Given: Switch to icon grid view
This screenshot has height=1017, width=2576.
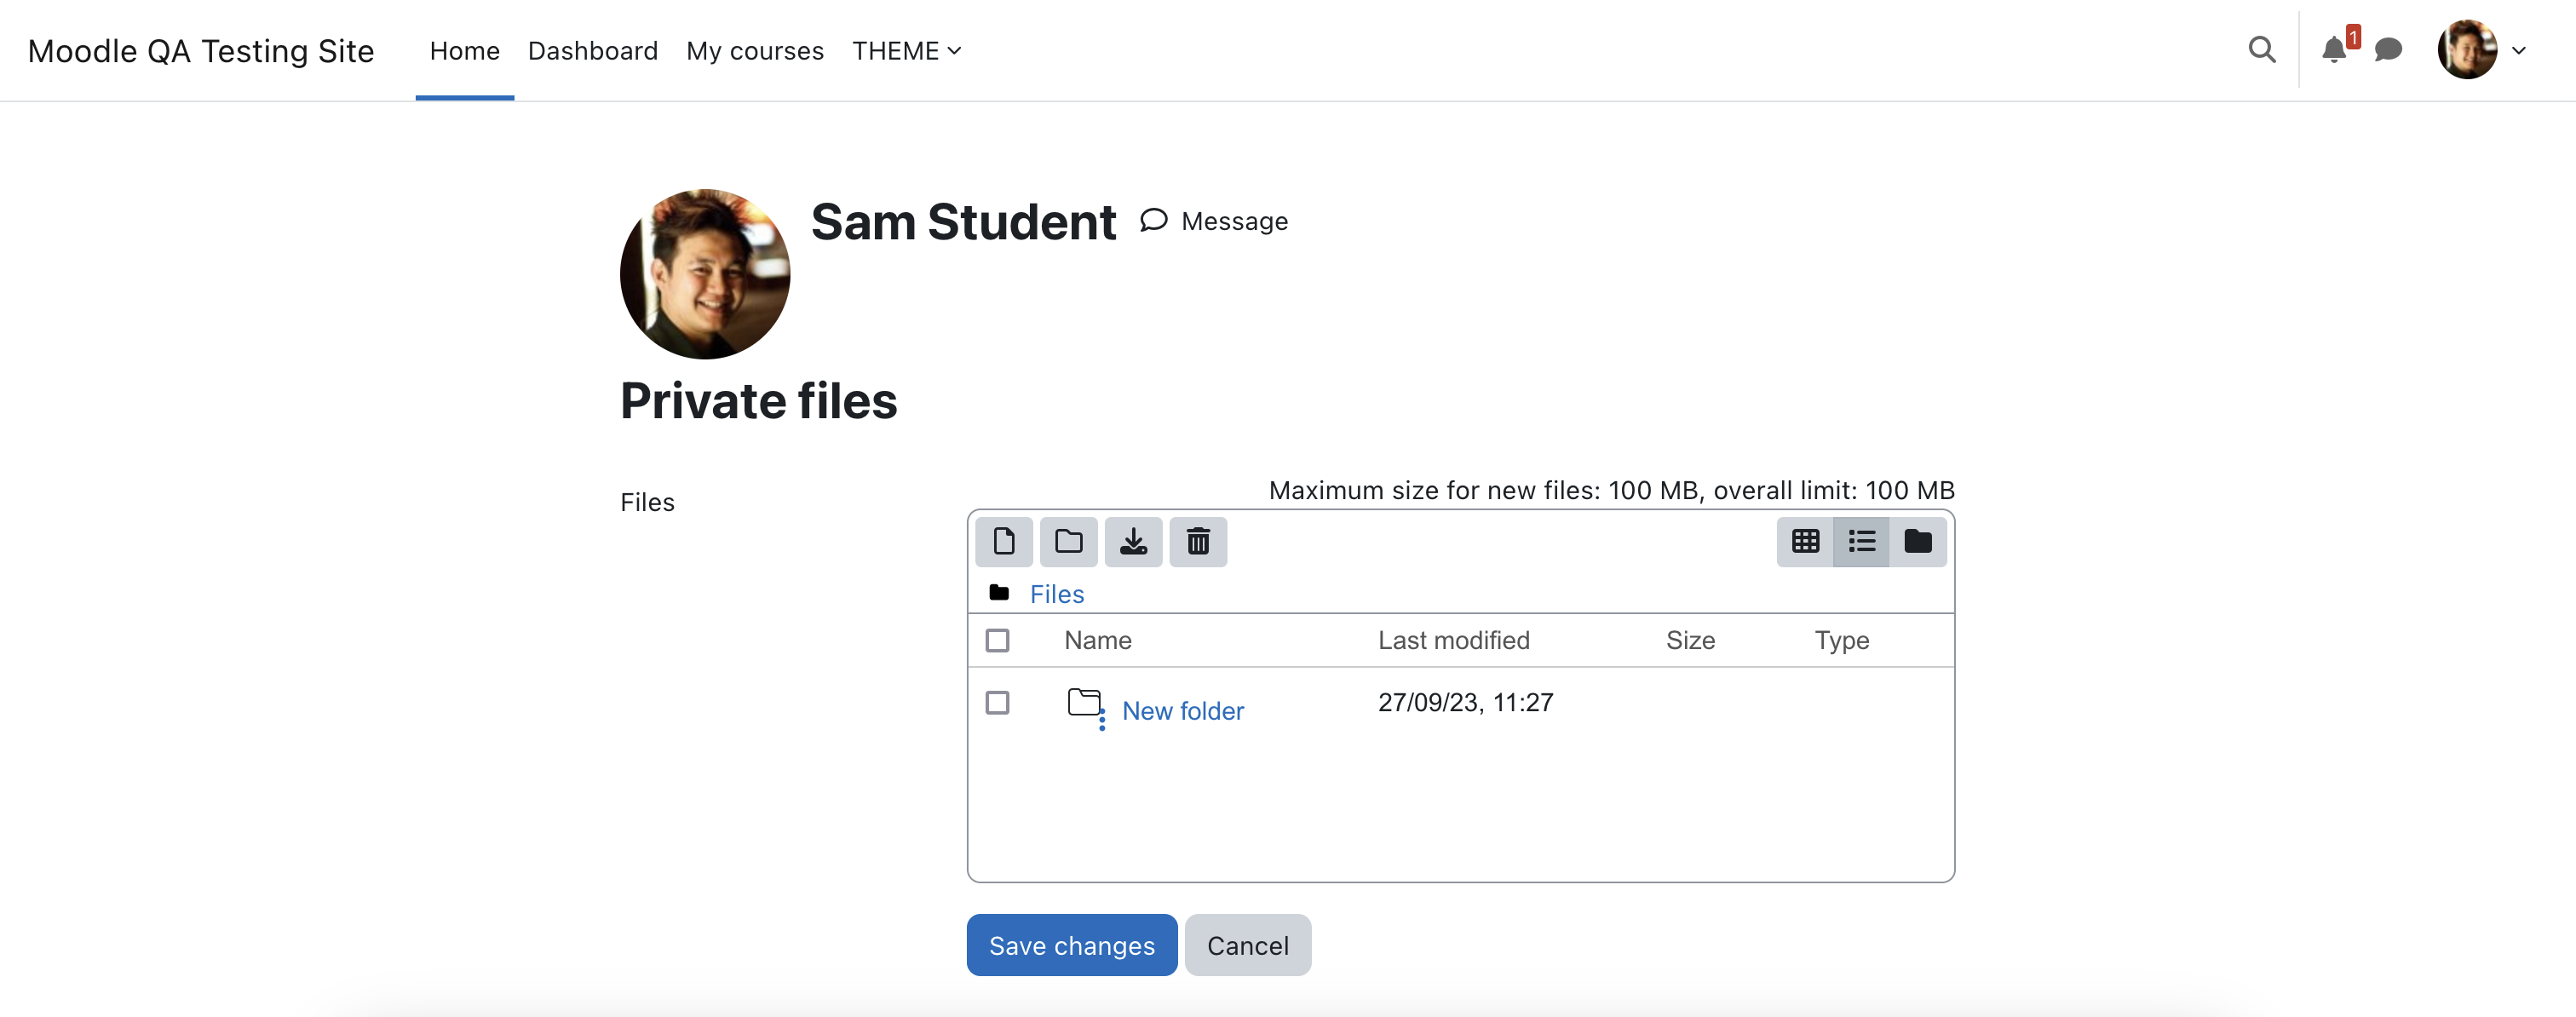Looking at the screenshot, I should tap(1805, 541).
